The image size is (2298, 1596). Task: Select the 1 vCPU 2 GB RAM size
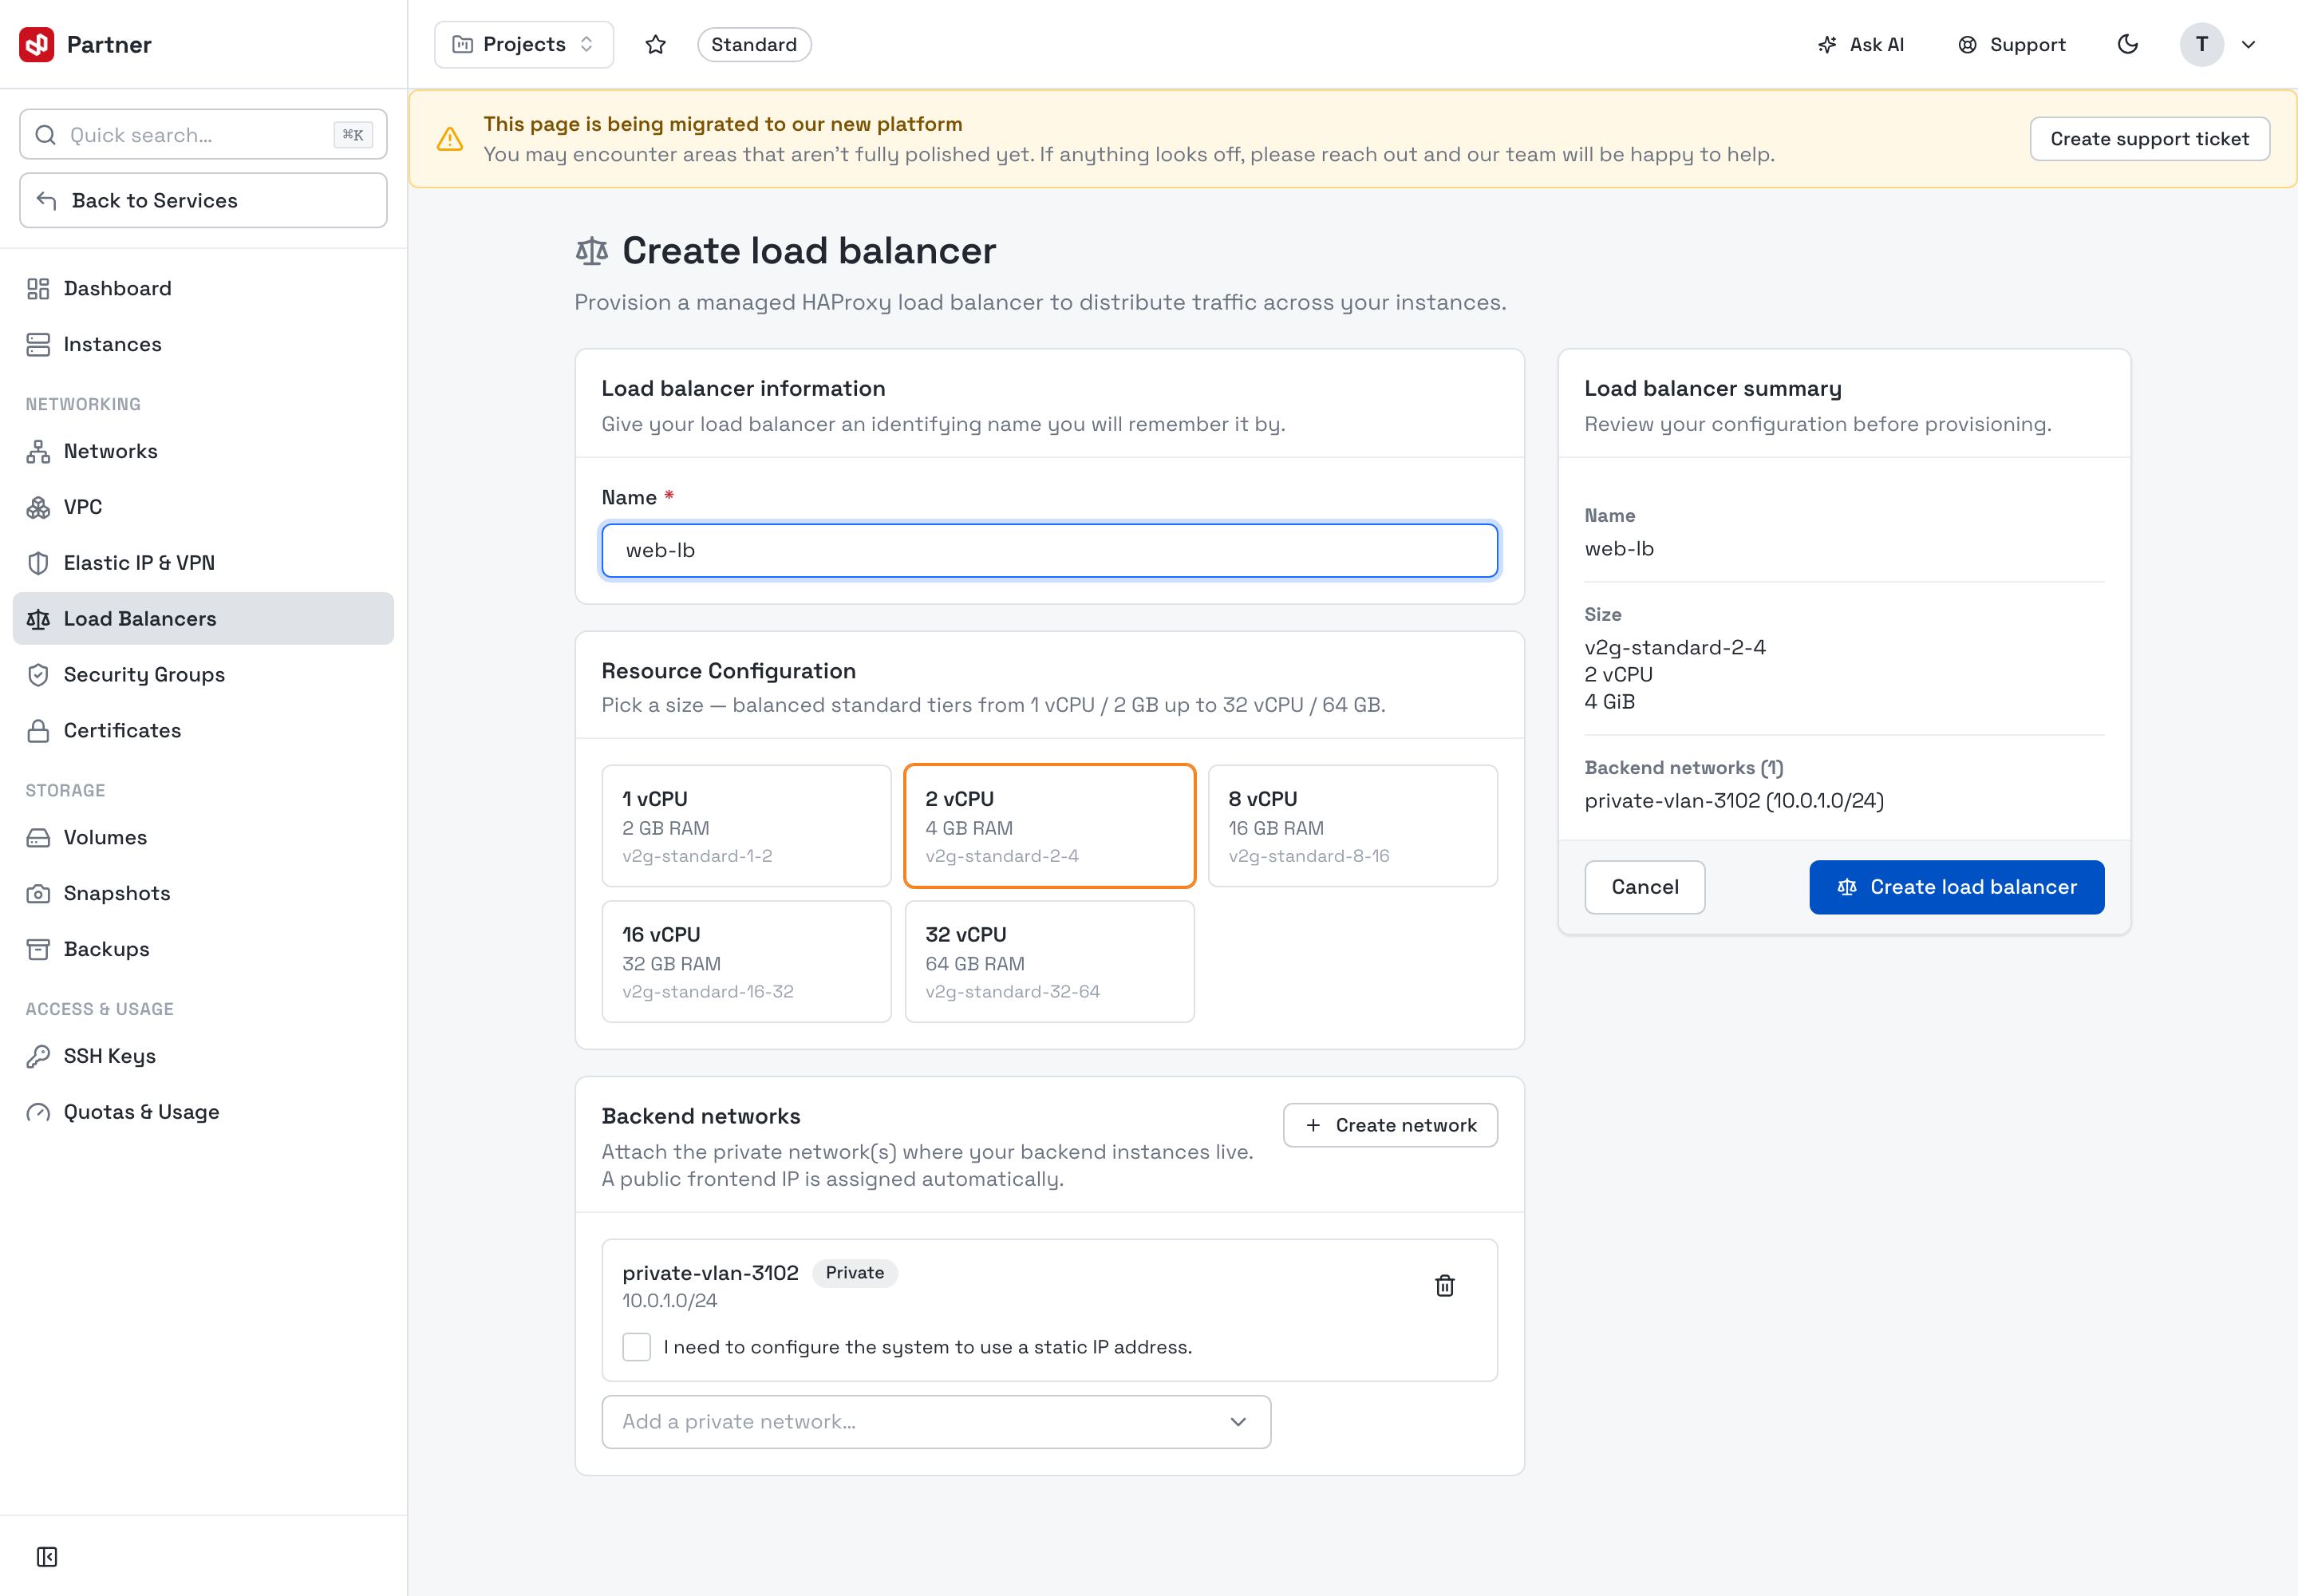(x=747, y=826)
